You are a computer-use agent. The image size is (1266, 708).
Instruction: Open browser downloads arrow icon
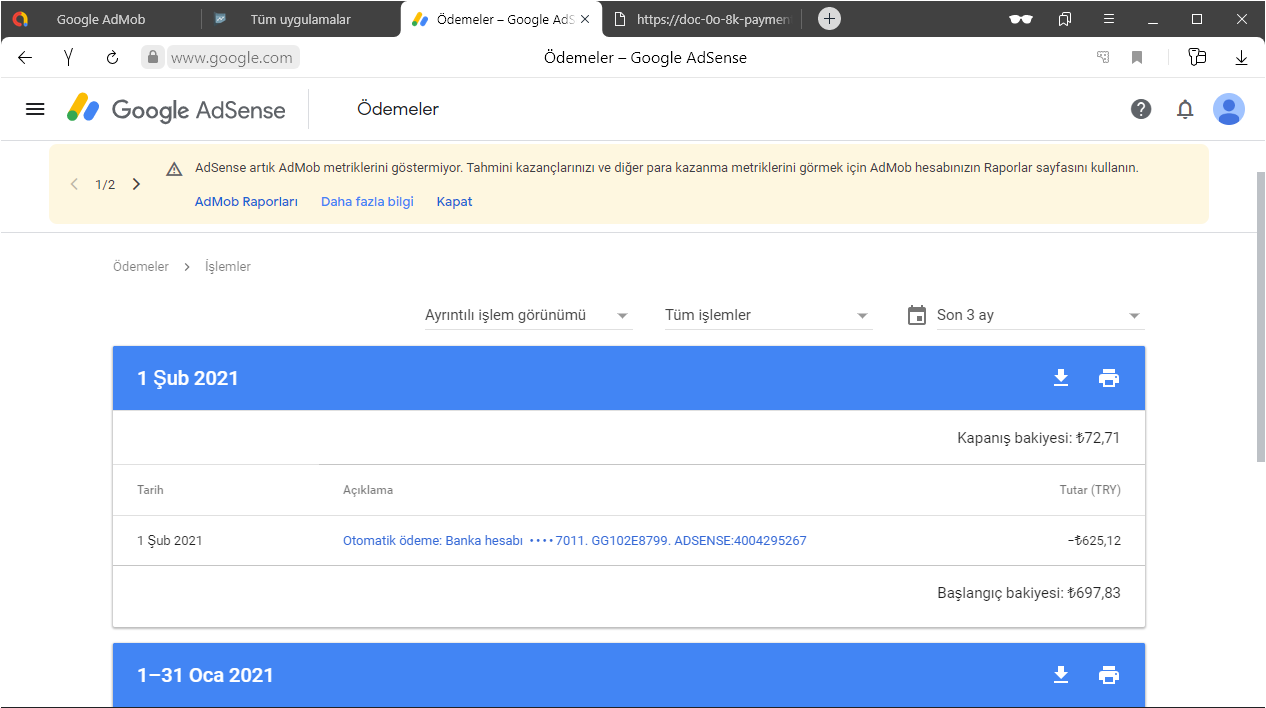[1242, 57]
